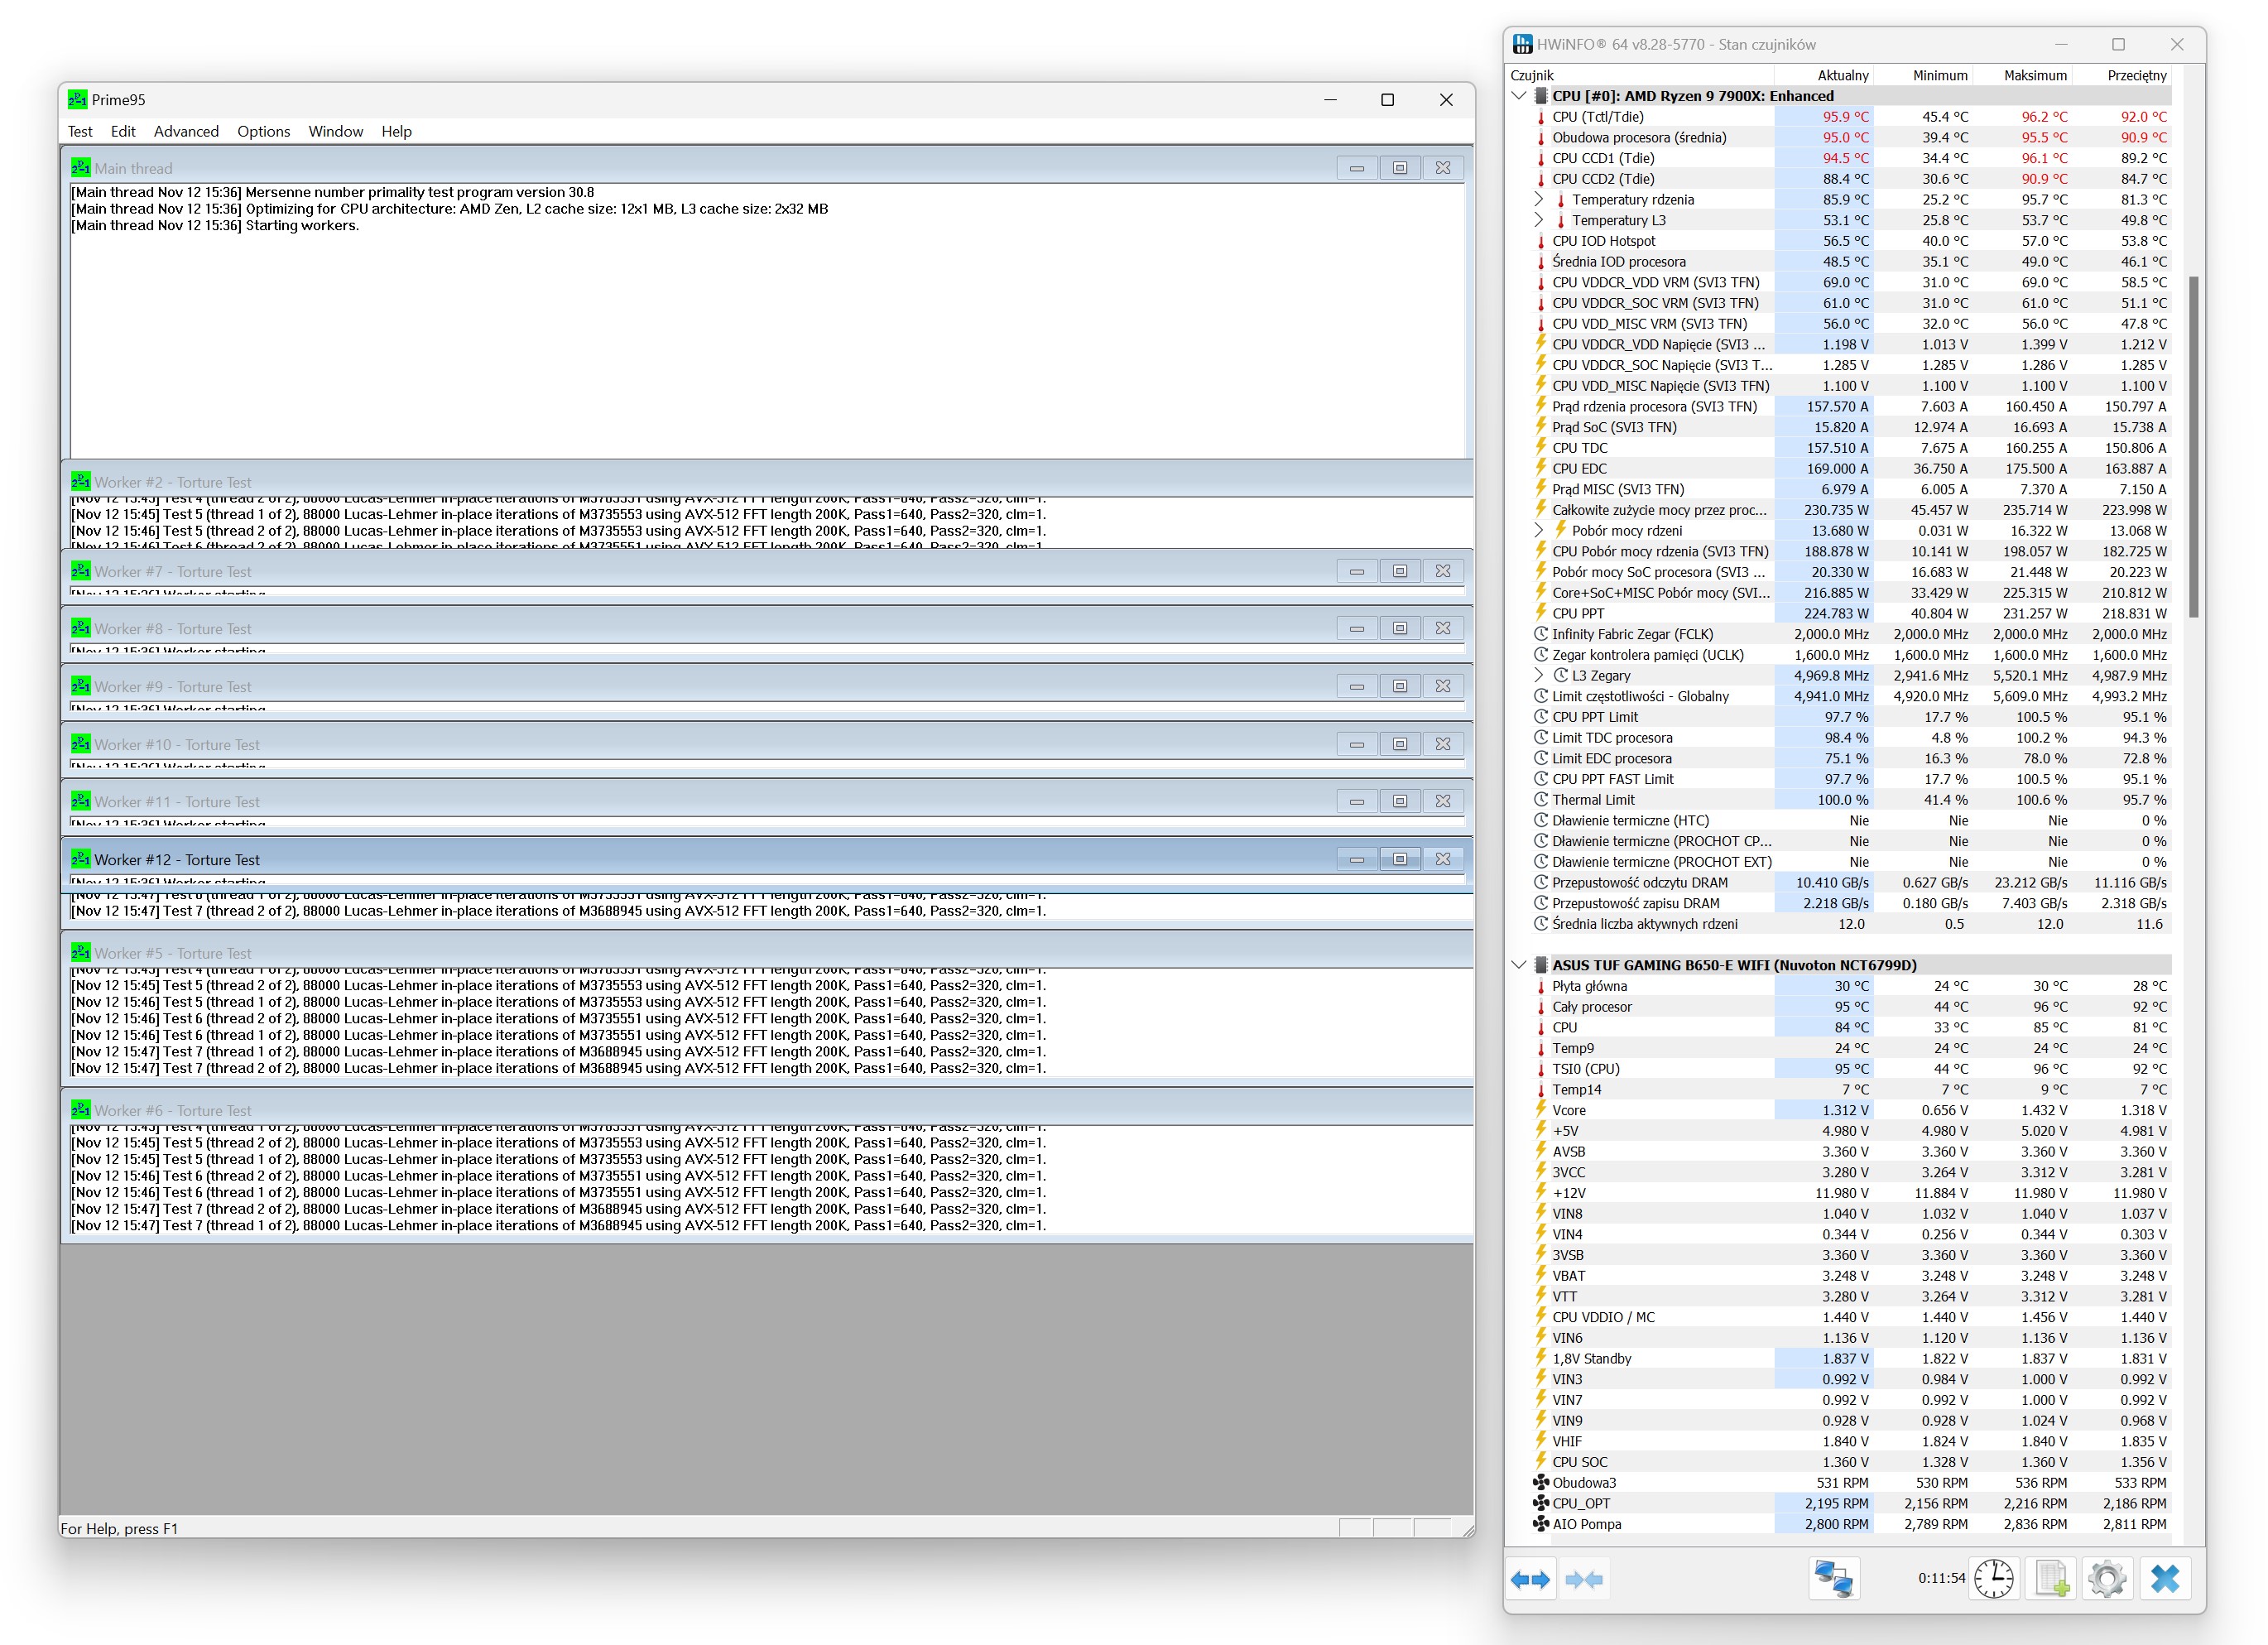Open the Test menu in Prime95

(x=80, y=131)
